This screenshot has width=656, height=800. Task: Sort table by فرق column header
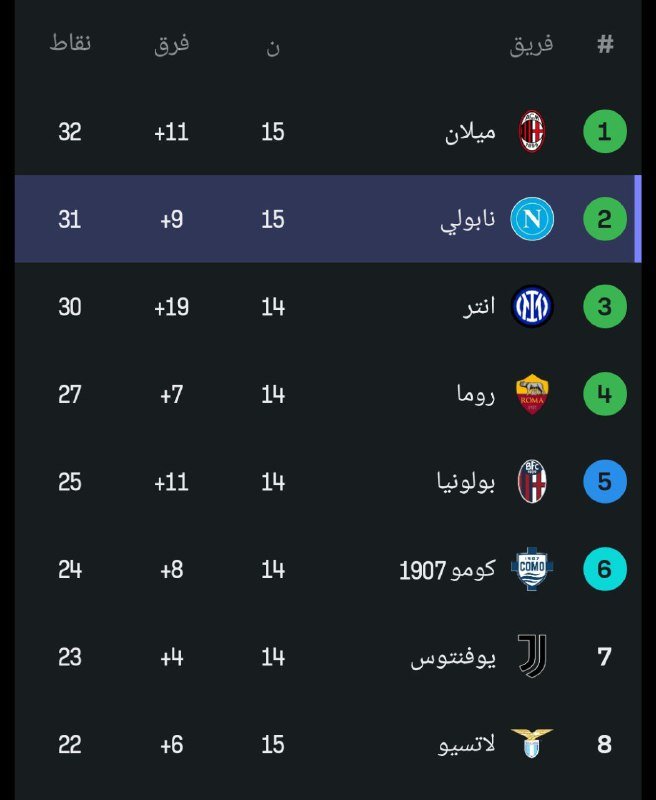172,44
